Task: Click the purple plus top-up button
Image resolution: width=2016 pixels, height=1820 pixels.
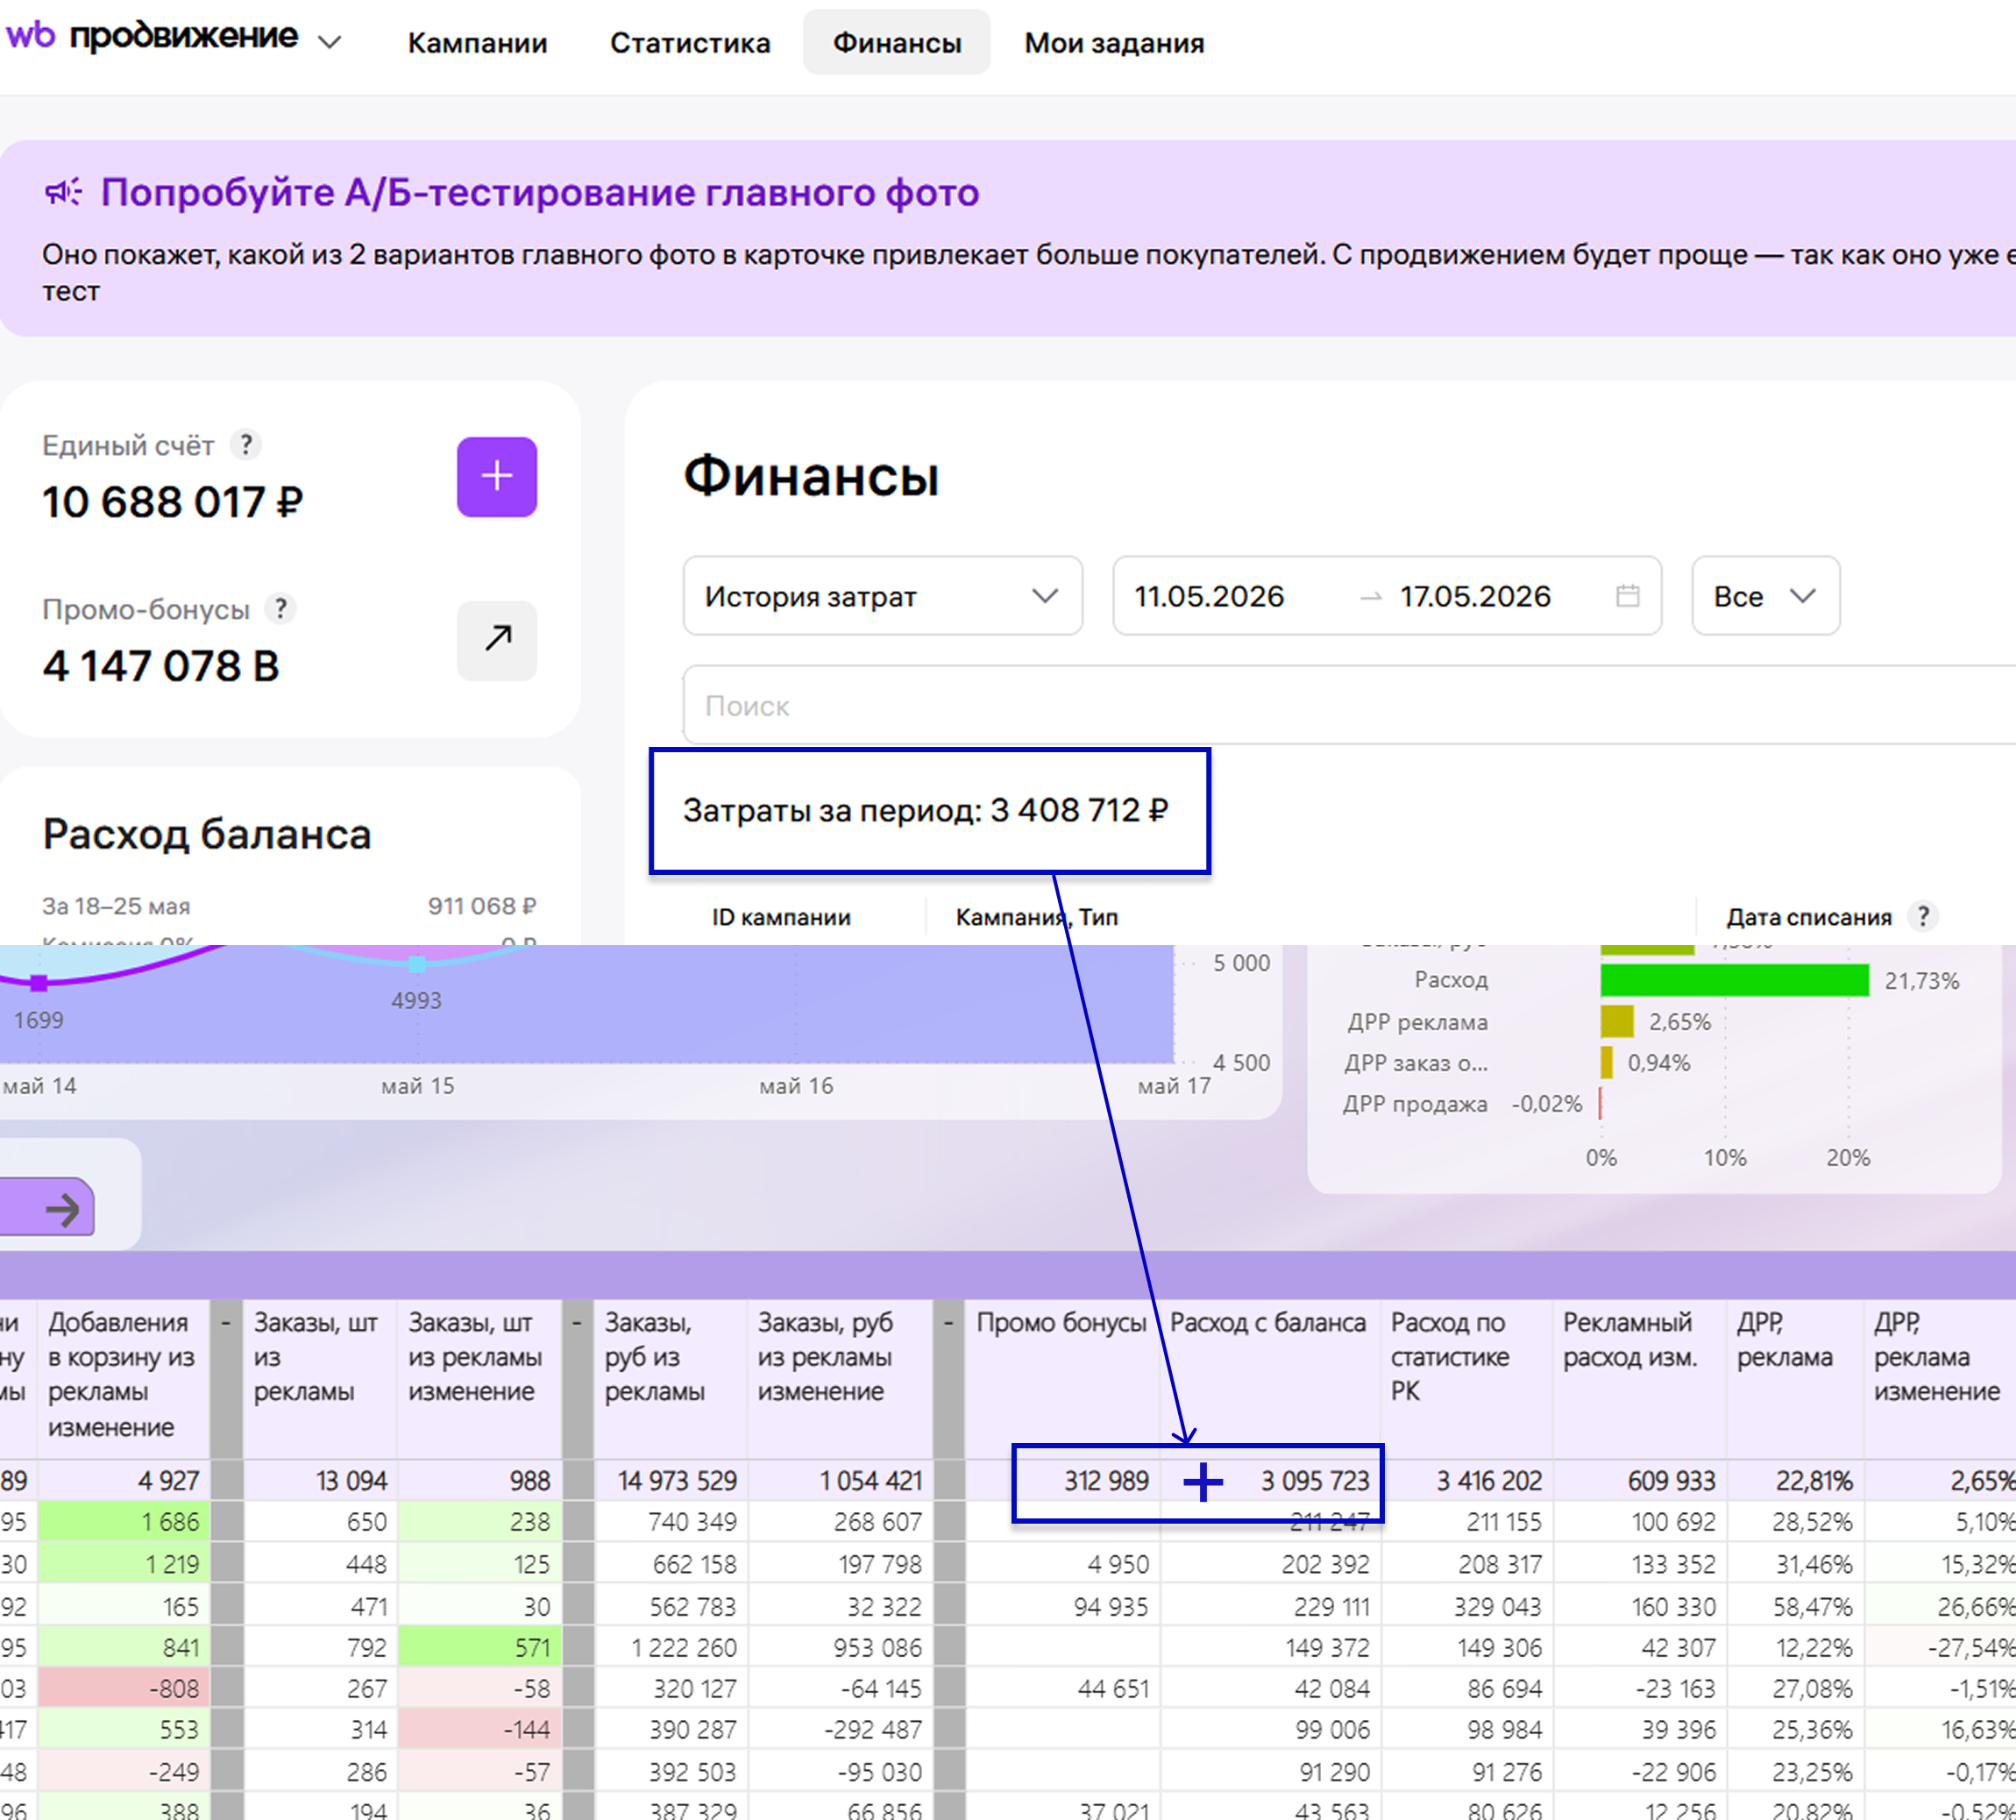Action: coord(497,477)
